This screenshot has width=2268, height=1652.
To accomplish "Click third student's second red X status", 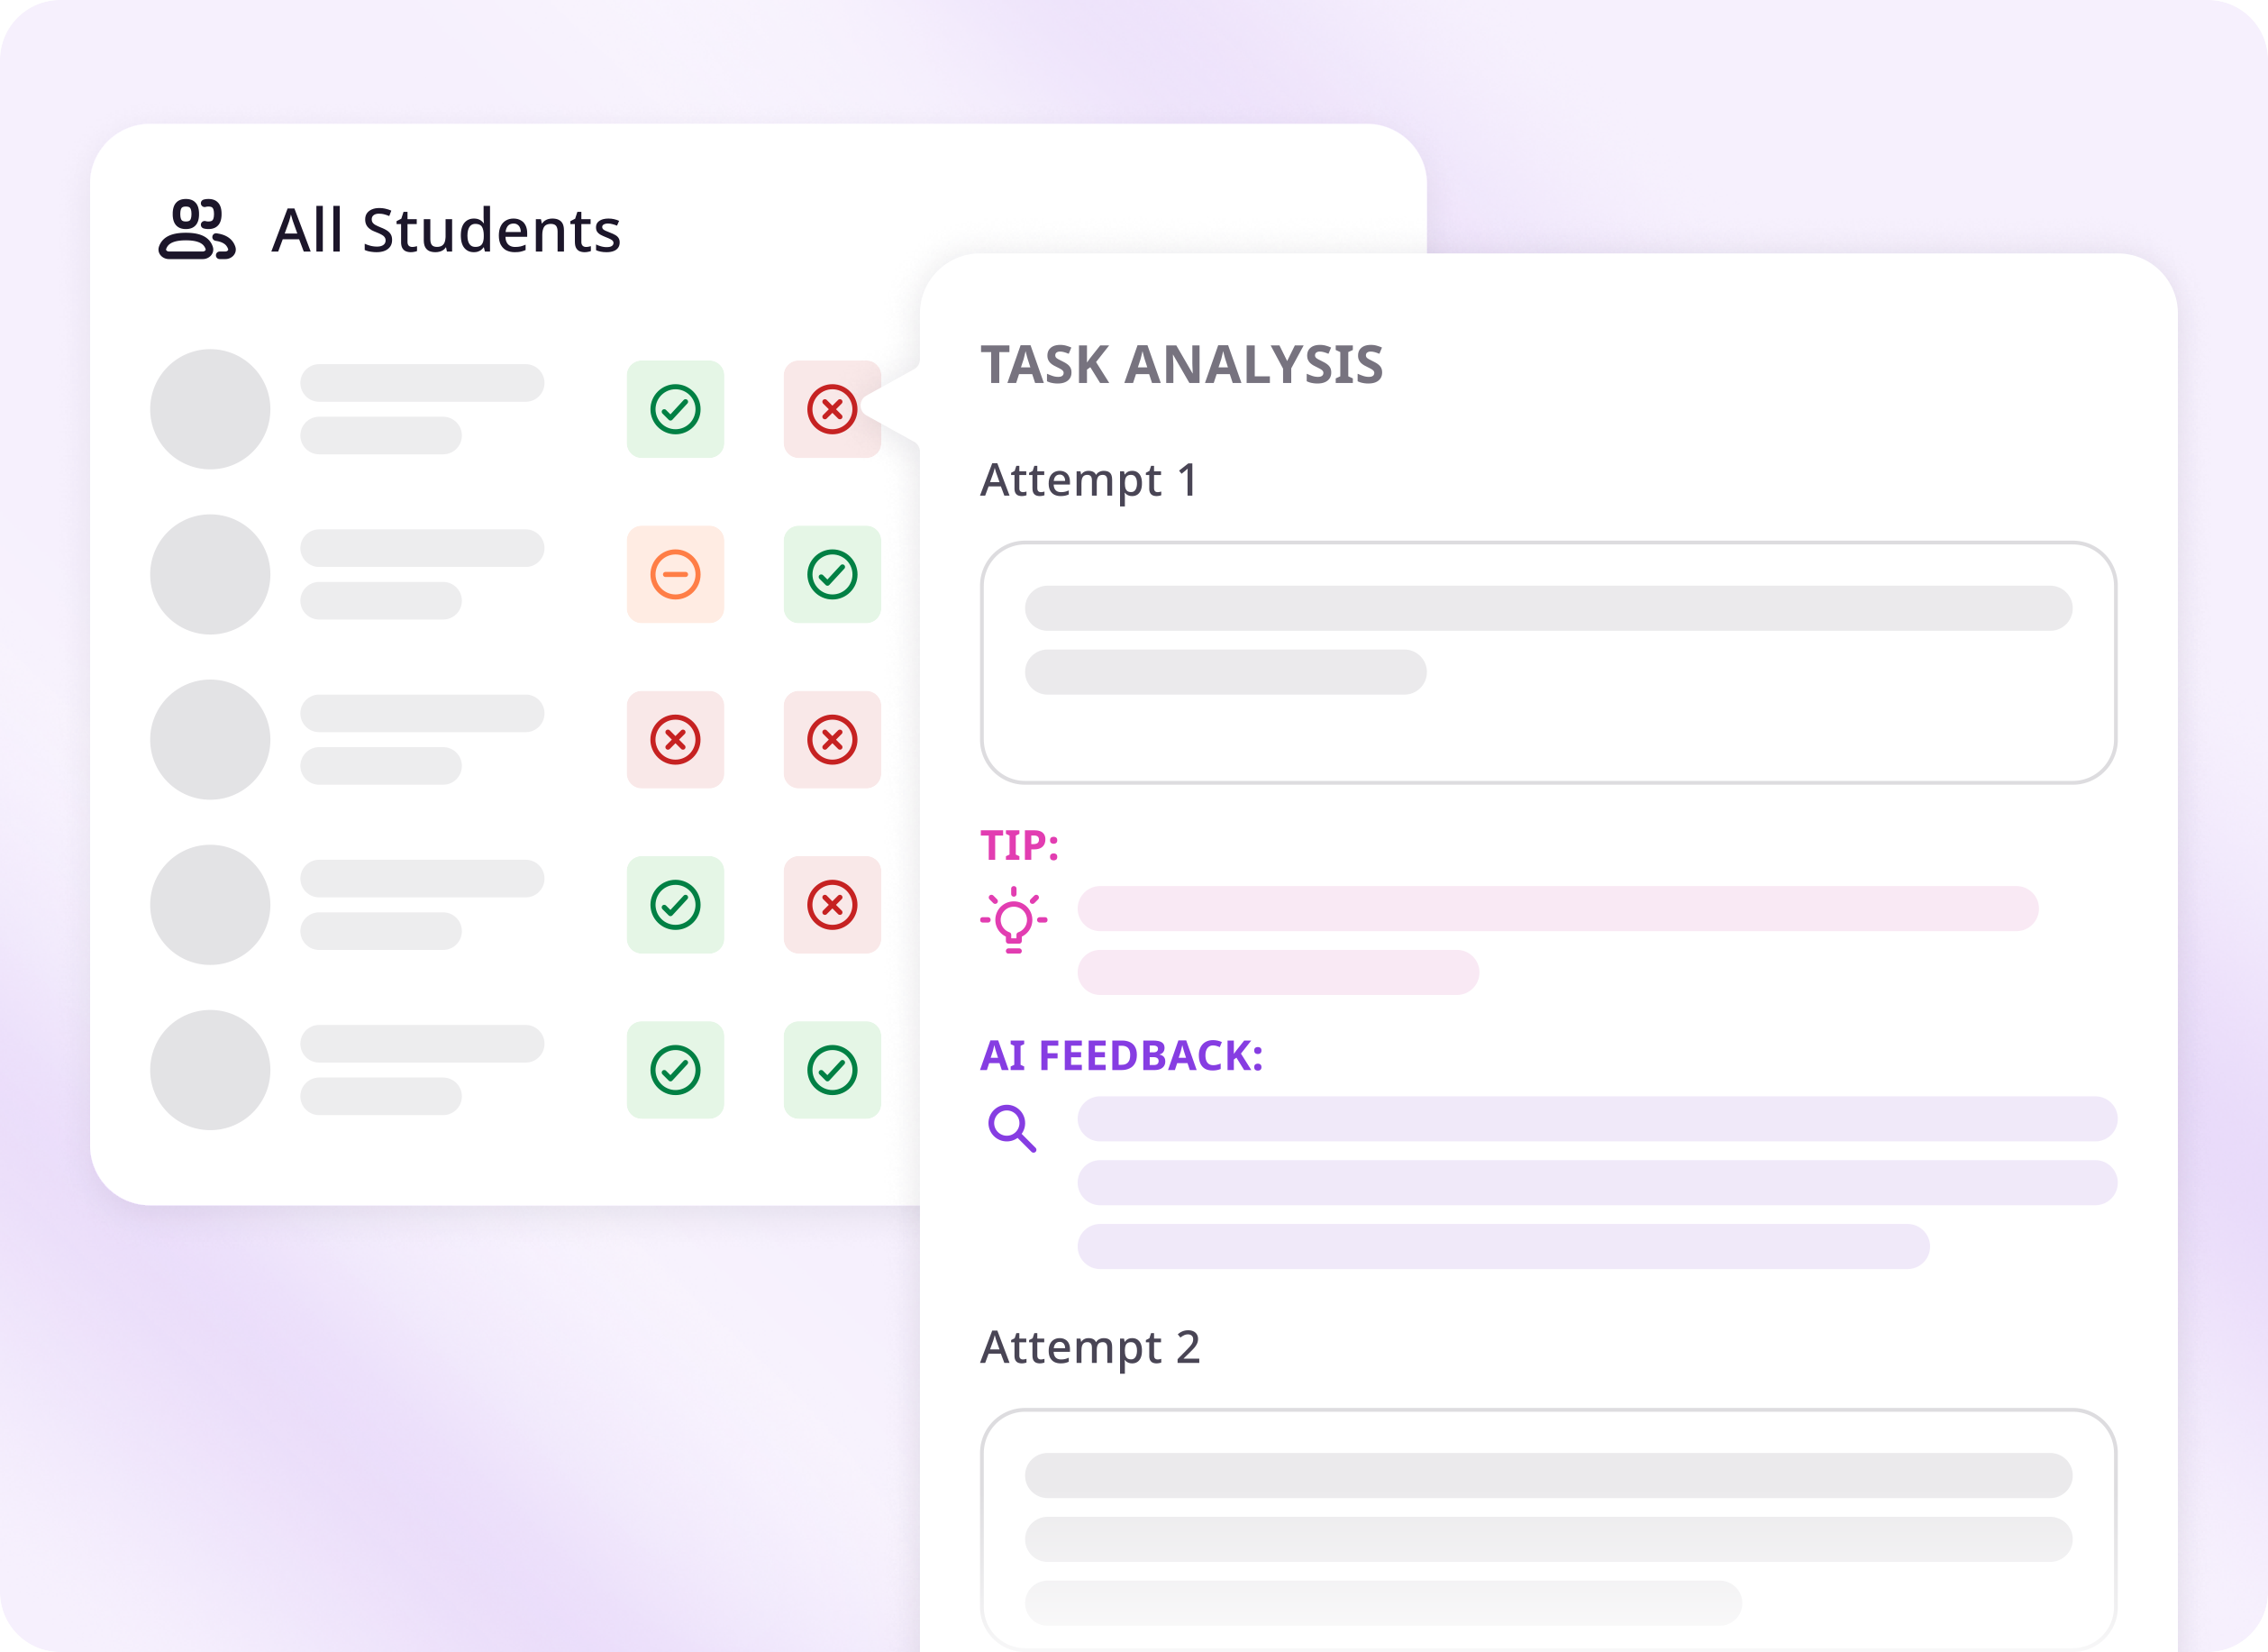I will pyautogui.click(x=831, y=739).
